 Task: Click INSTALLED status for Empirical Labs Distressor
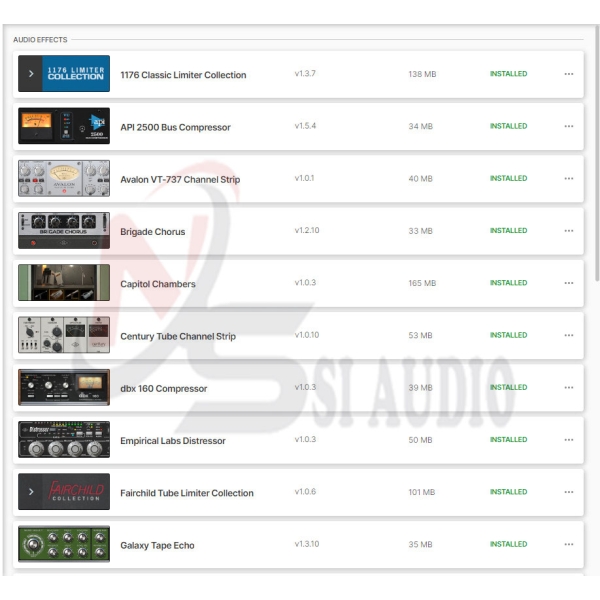tap(509, 440)
